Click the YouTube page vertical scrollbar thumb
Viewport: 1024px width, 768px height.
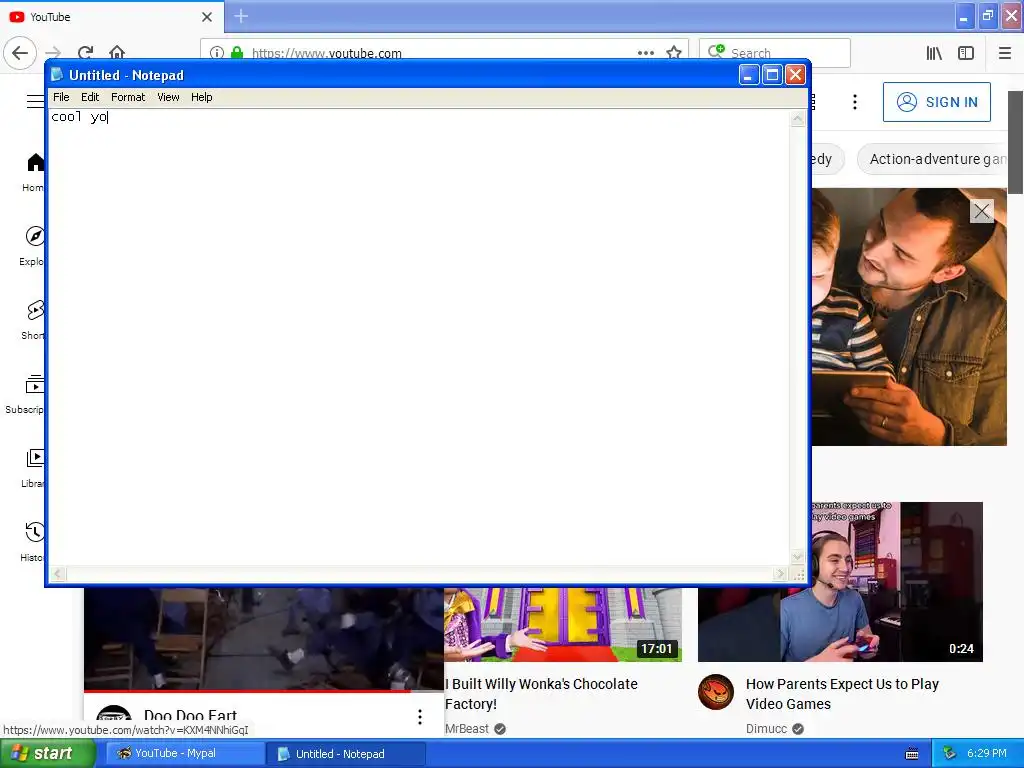[x=1016, y=142]
